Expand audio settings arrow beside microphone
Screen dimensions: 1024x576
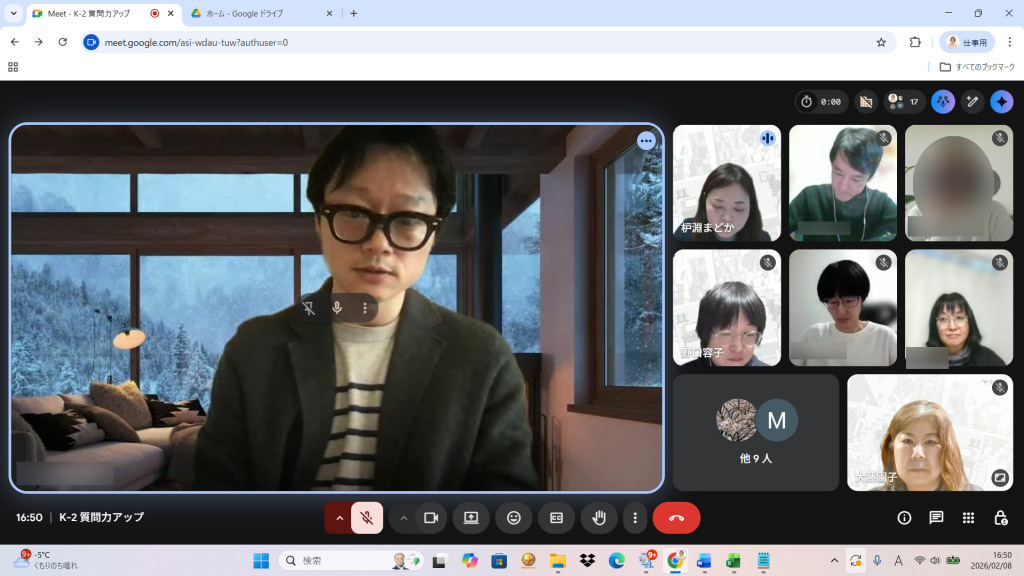coord(339,518)
